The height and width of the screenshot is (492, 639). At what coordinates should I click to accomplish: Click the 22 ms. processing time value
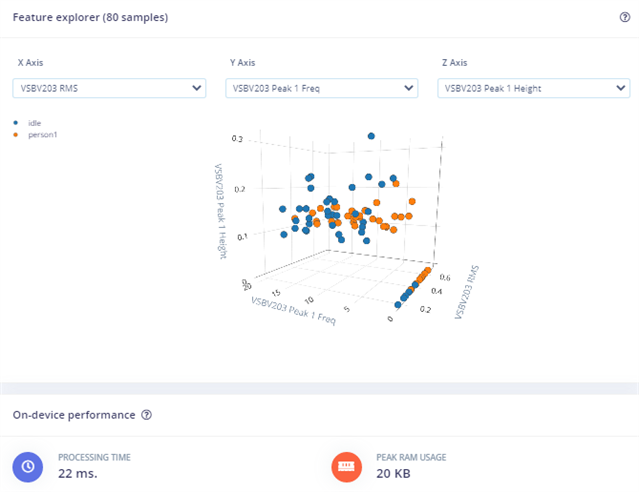[79, 473]
